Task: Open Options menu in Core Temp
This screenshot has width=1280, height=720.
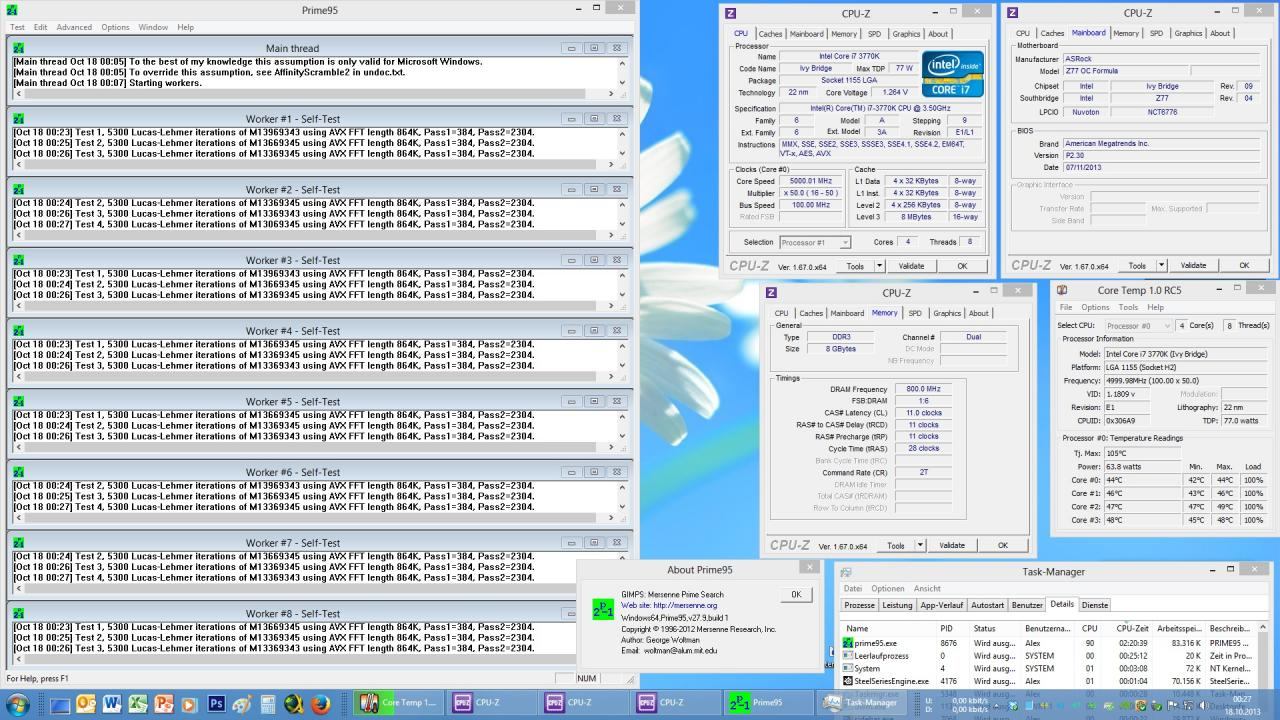Action: point(1095,307)
